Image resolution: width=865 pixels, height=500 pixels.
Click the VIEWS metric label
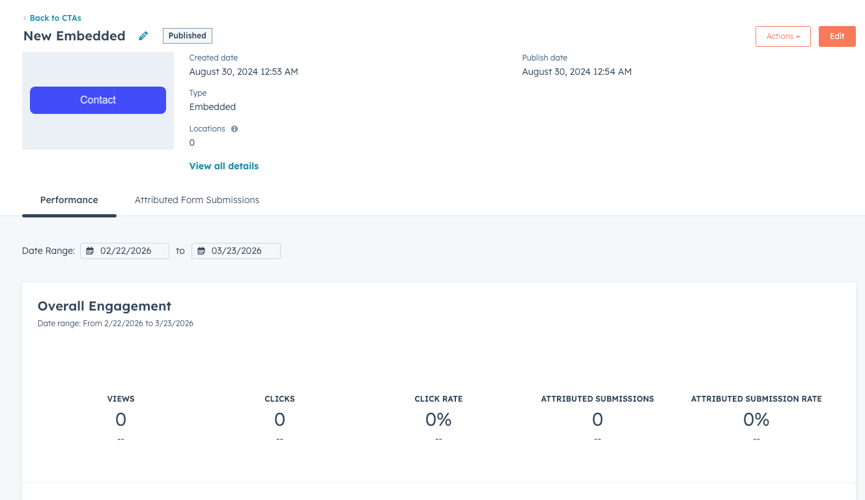[121, 399]
